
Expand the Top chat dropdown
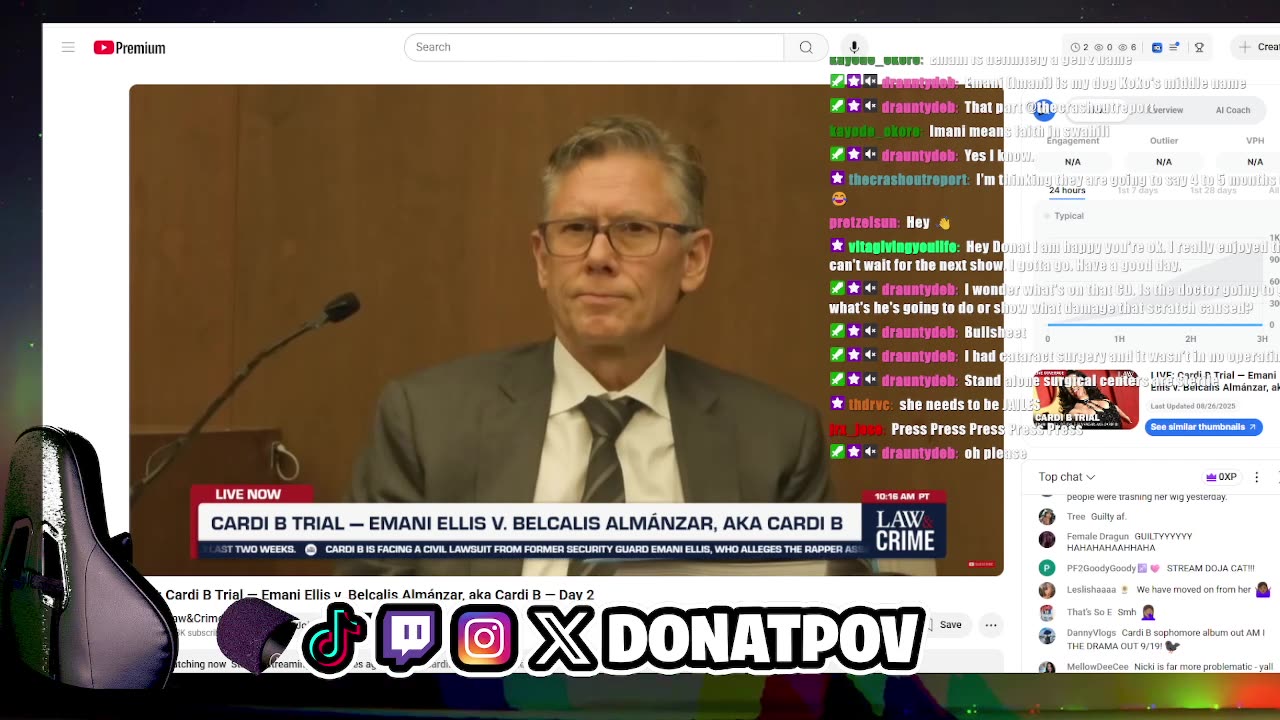point(1066,477)
